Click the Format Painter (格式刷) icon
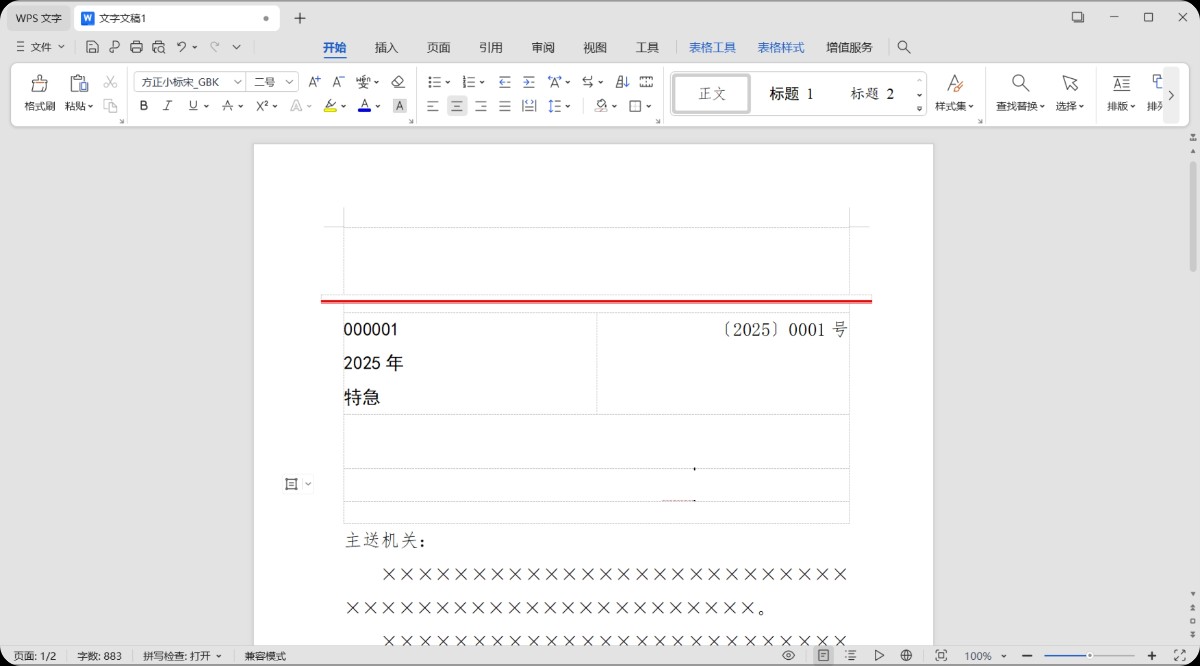 coord(39,92)
